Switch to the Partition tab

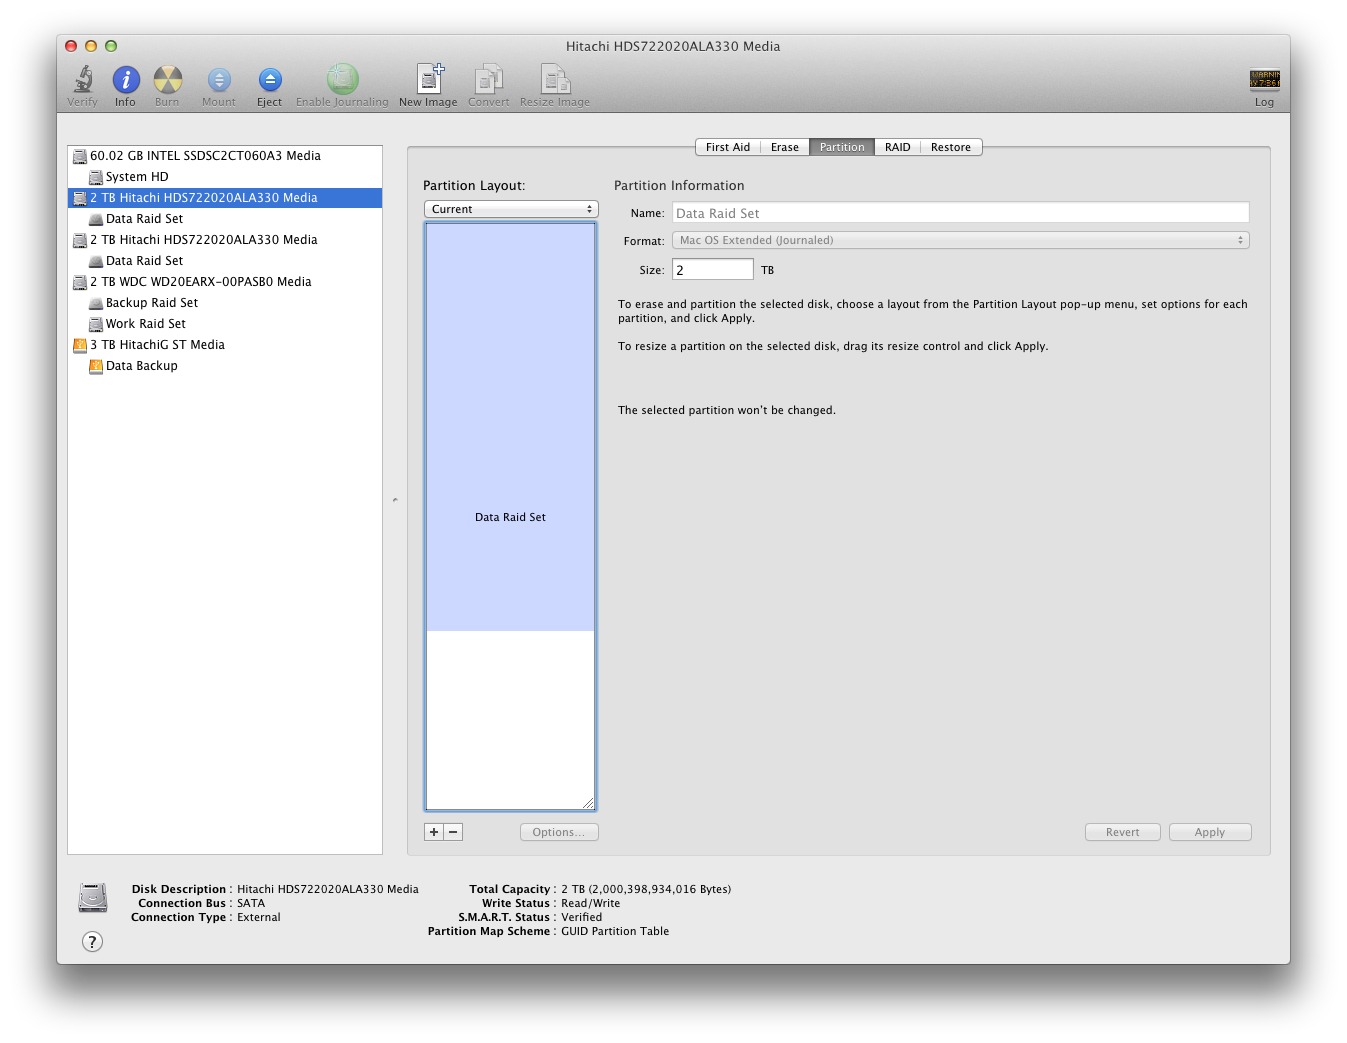point(842,147)
